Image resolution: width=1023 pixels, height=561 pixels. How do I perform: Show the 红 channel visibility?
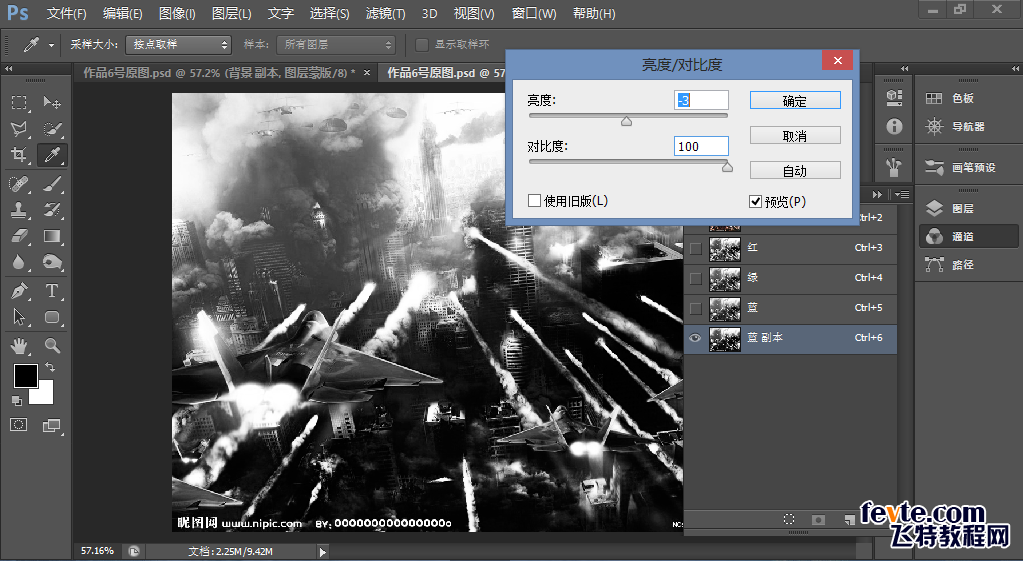[695, 248]
